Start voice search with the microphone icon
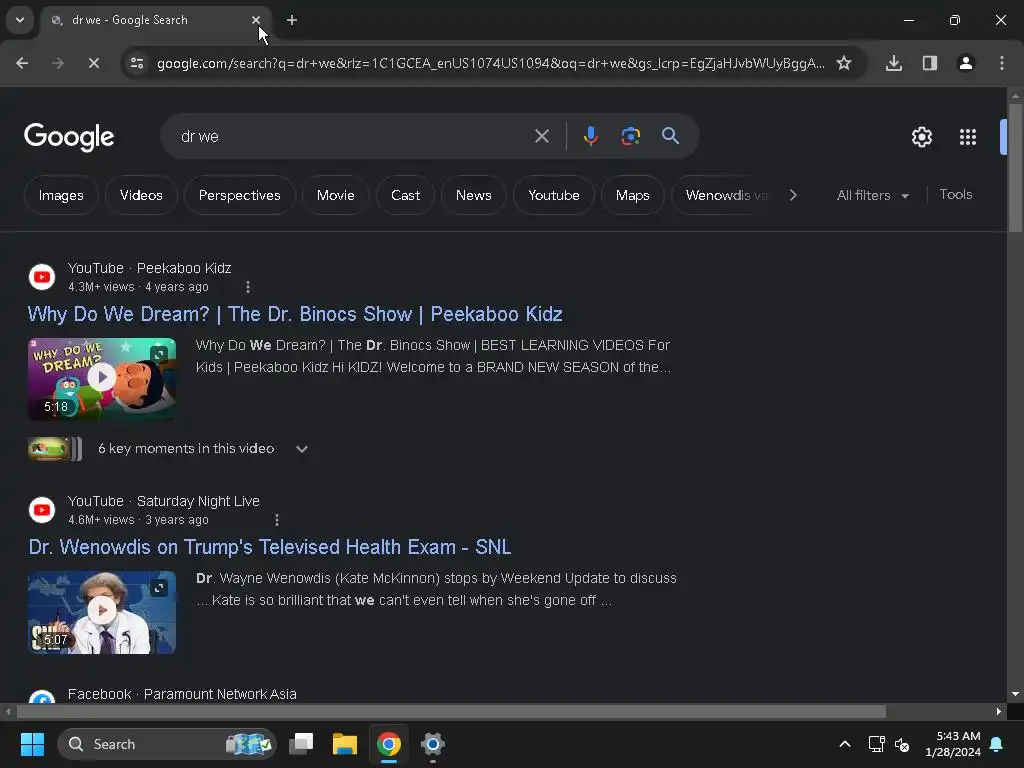The width and height of the screenshot is (1024, 768). (590, 136)
